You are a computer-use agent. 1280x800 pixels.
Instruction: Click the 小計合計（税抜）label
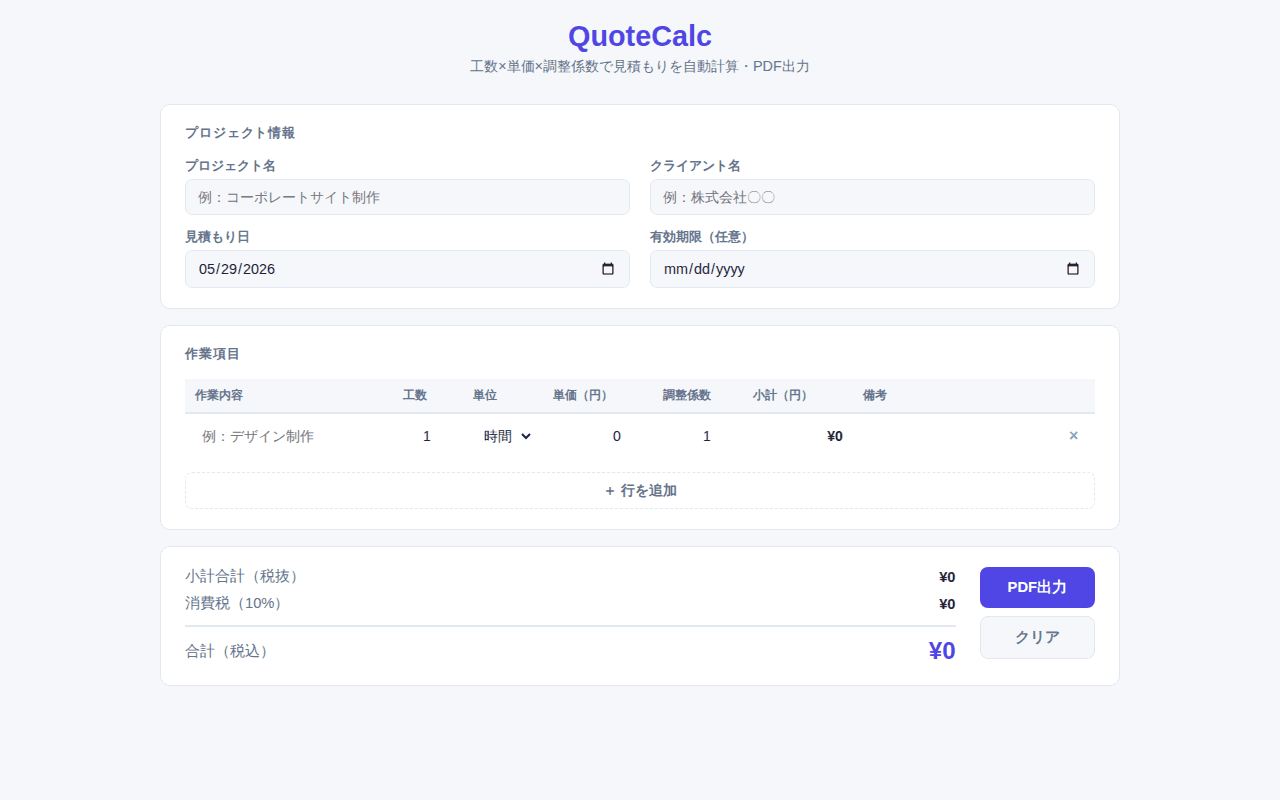(x=245, y=576)
